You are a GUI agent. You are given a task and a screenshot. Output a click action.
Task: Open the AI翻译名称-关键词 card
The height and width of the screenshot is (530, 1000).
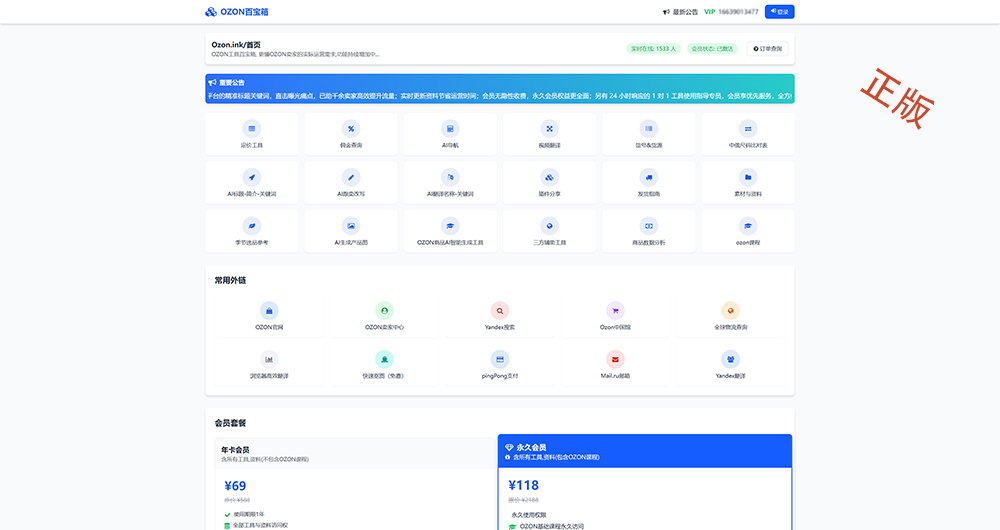point(450,182)
